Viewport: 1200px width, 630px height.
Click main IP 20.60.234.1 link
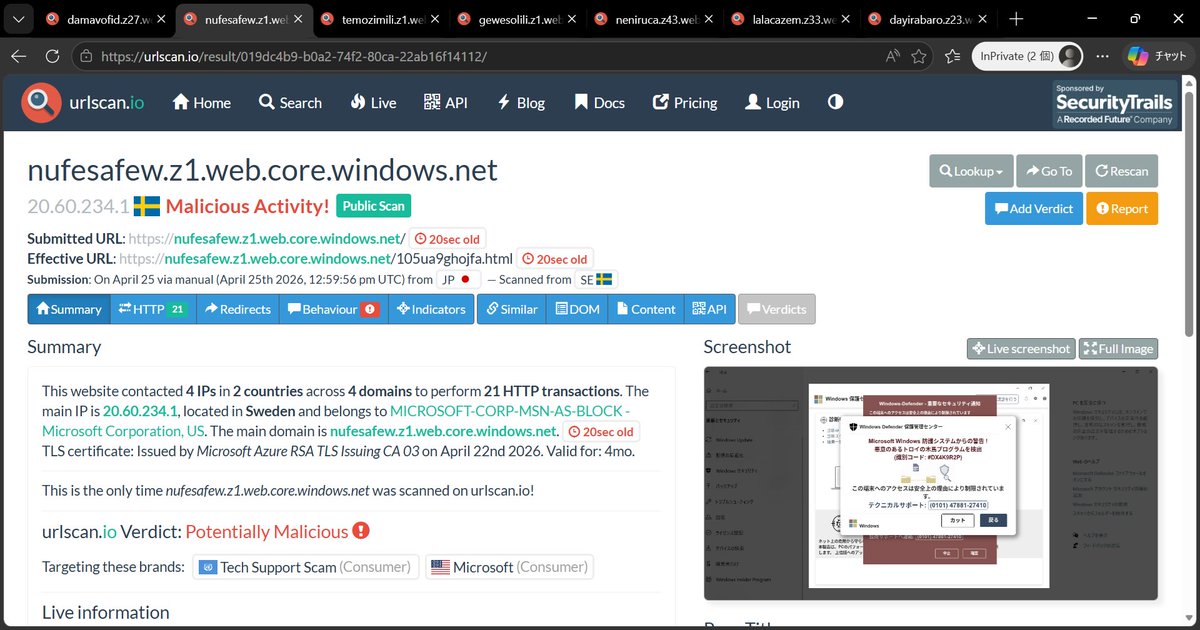tap(140, 411)
